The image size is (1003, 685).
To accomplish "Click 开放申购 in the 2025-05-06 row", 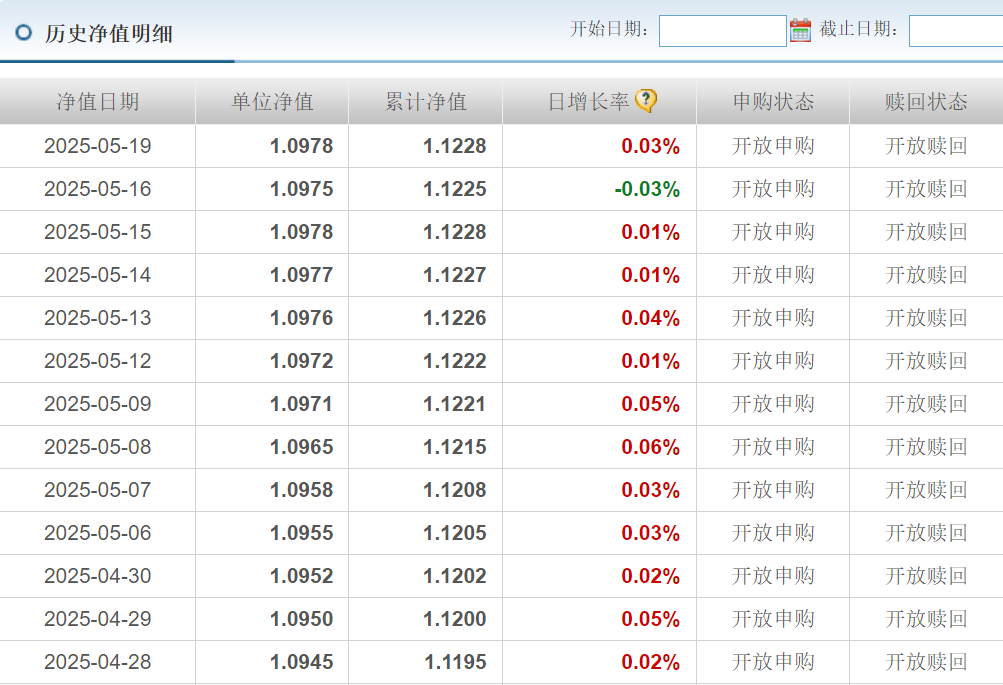I will coord(773,533).
